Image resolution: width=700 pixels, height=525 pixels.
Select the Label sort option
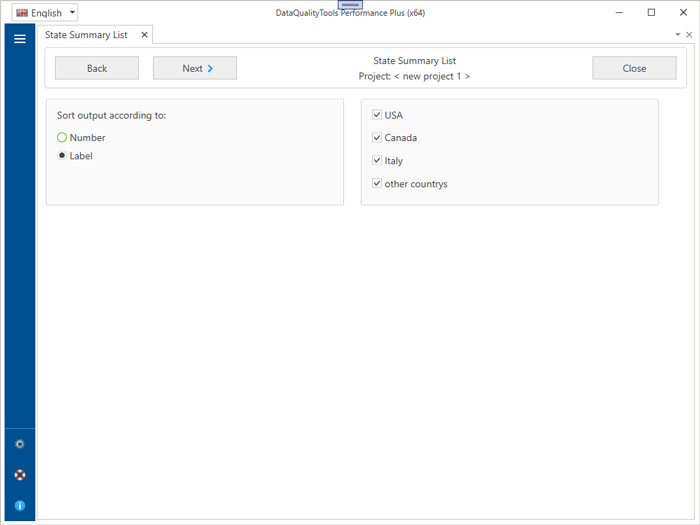tap(62, 156)
